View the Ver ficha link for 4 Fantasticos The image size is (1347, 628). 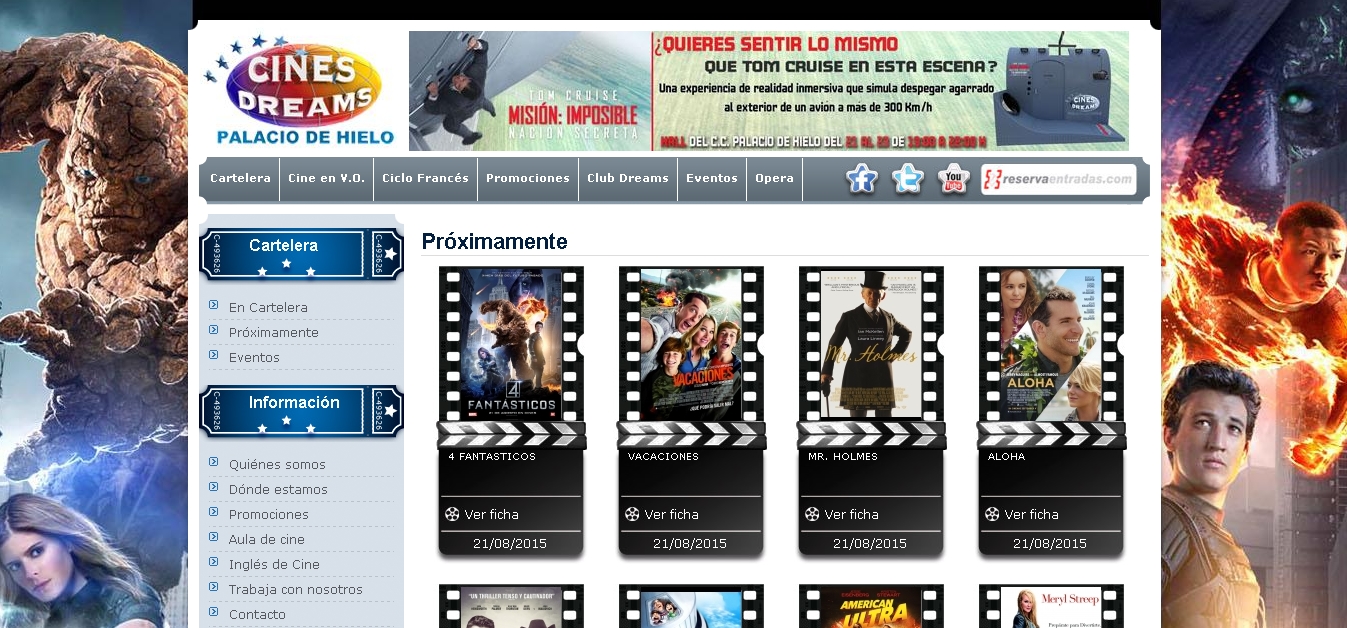[492, 514]
